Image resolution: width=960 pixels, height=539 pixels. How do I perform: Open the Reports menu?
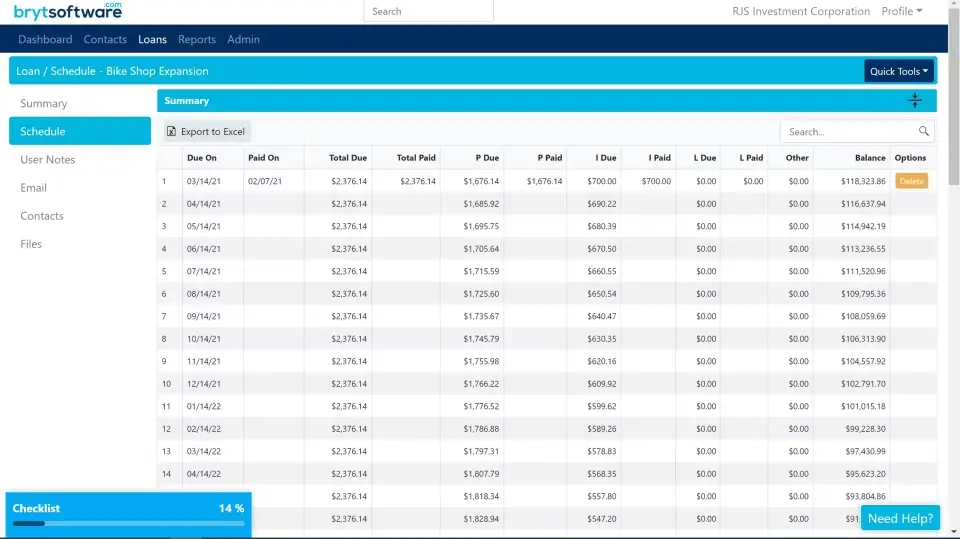(197, 39)
